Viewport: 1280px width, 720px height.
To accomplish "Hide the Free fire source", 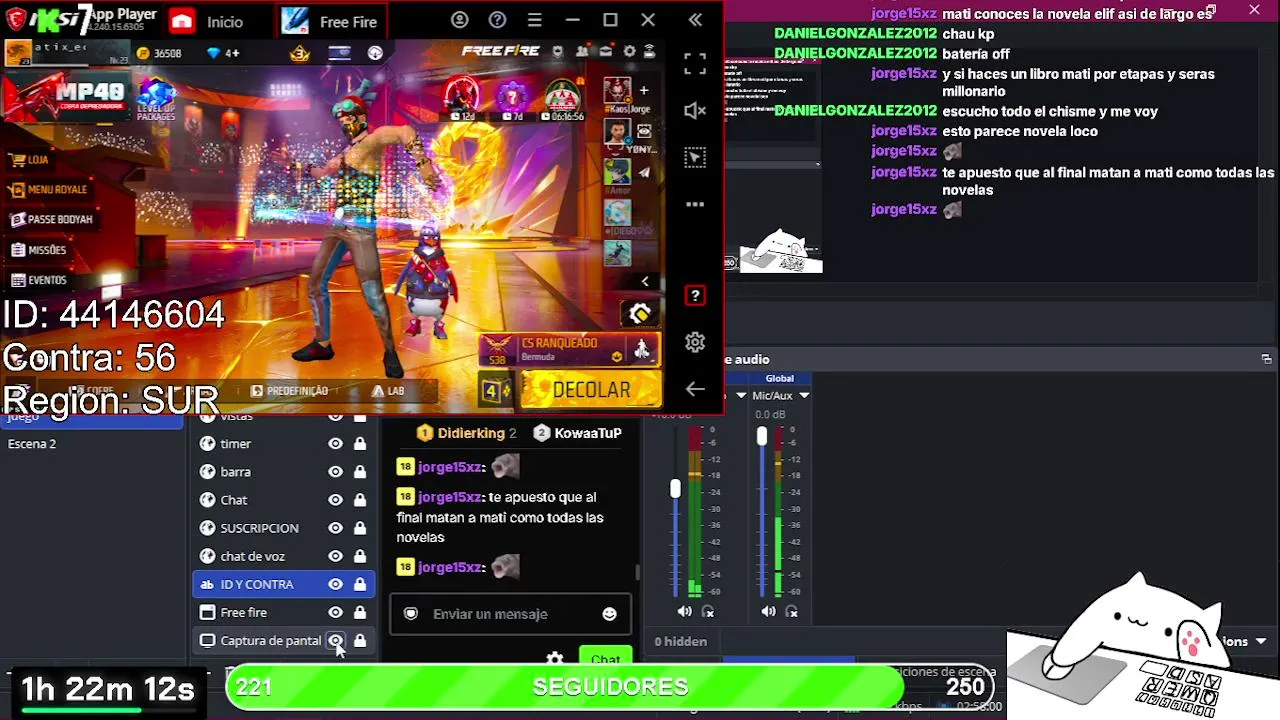I will 335,612.
